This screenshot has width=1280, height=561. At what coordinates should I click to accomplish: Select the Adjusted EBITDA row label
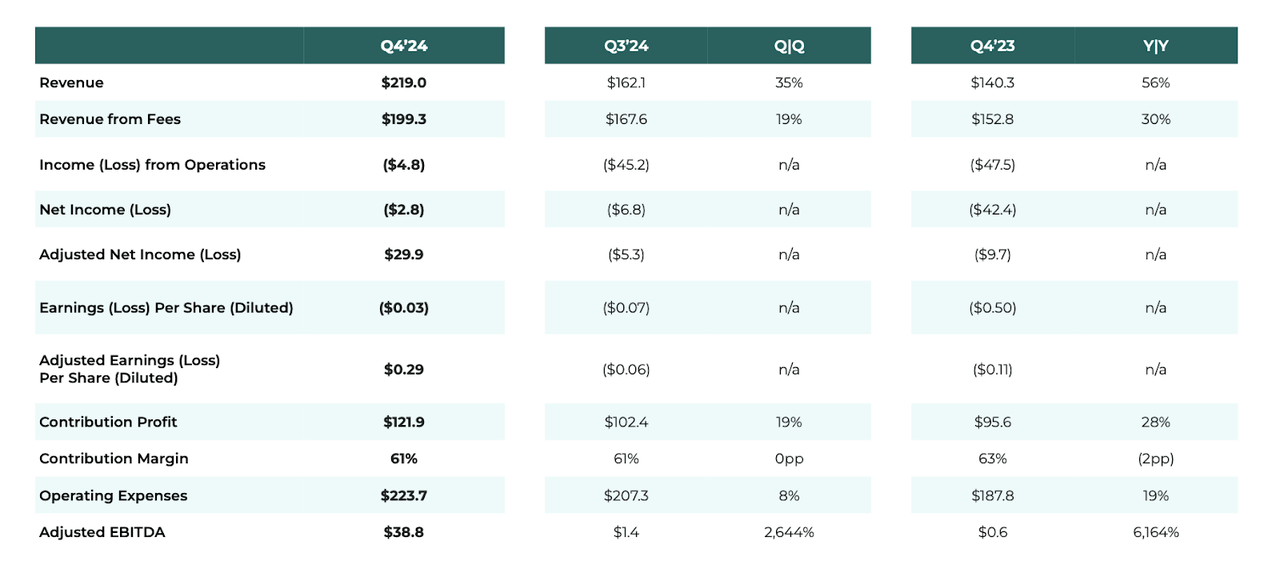(x=102, y=533)
